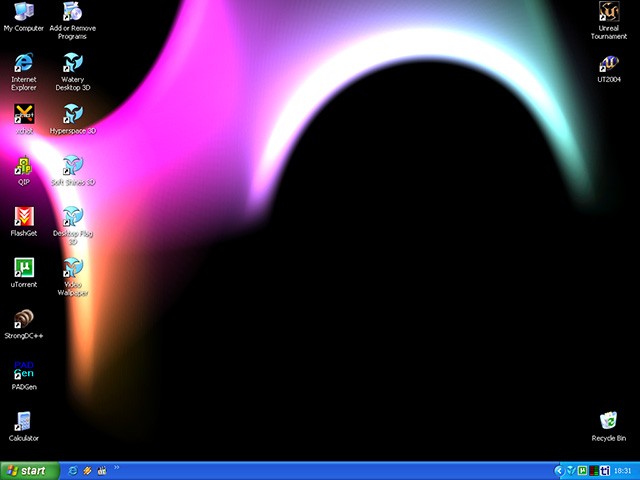Select the FlashGet shortcut icon
The image size is (640, 480).
point(24,222)
